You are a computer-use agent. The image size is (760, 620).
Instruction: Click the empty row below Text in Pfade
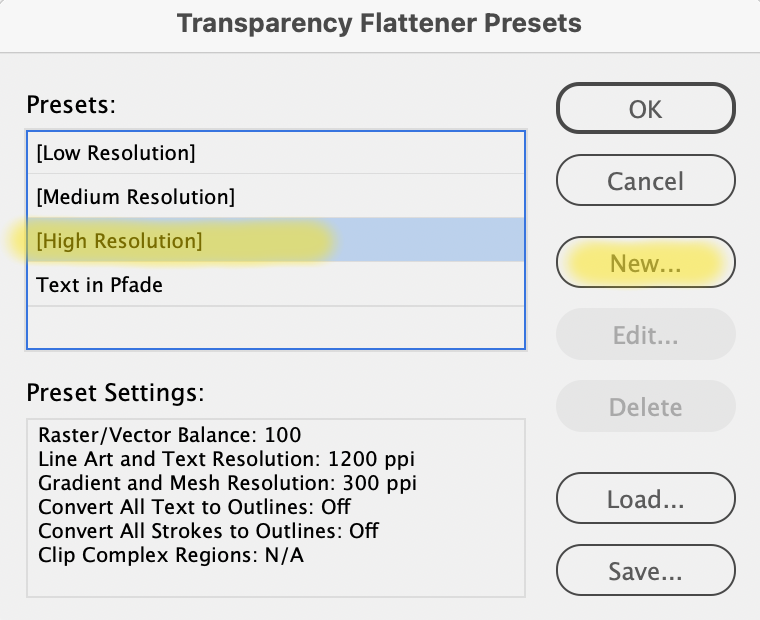276,327
